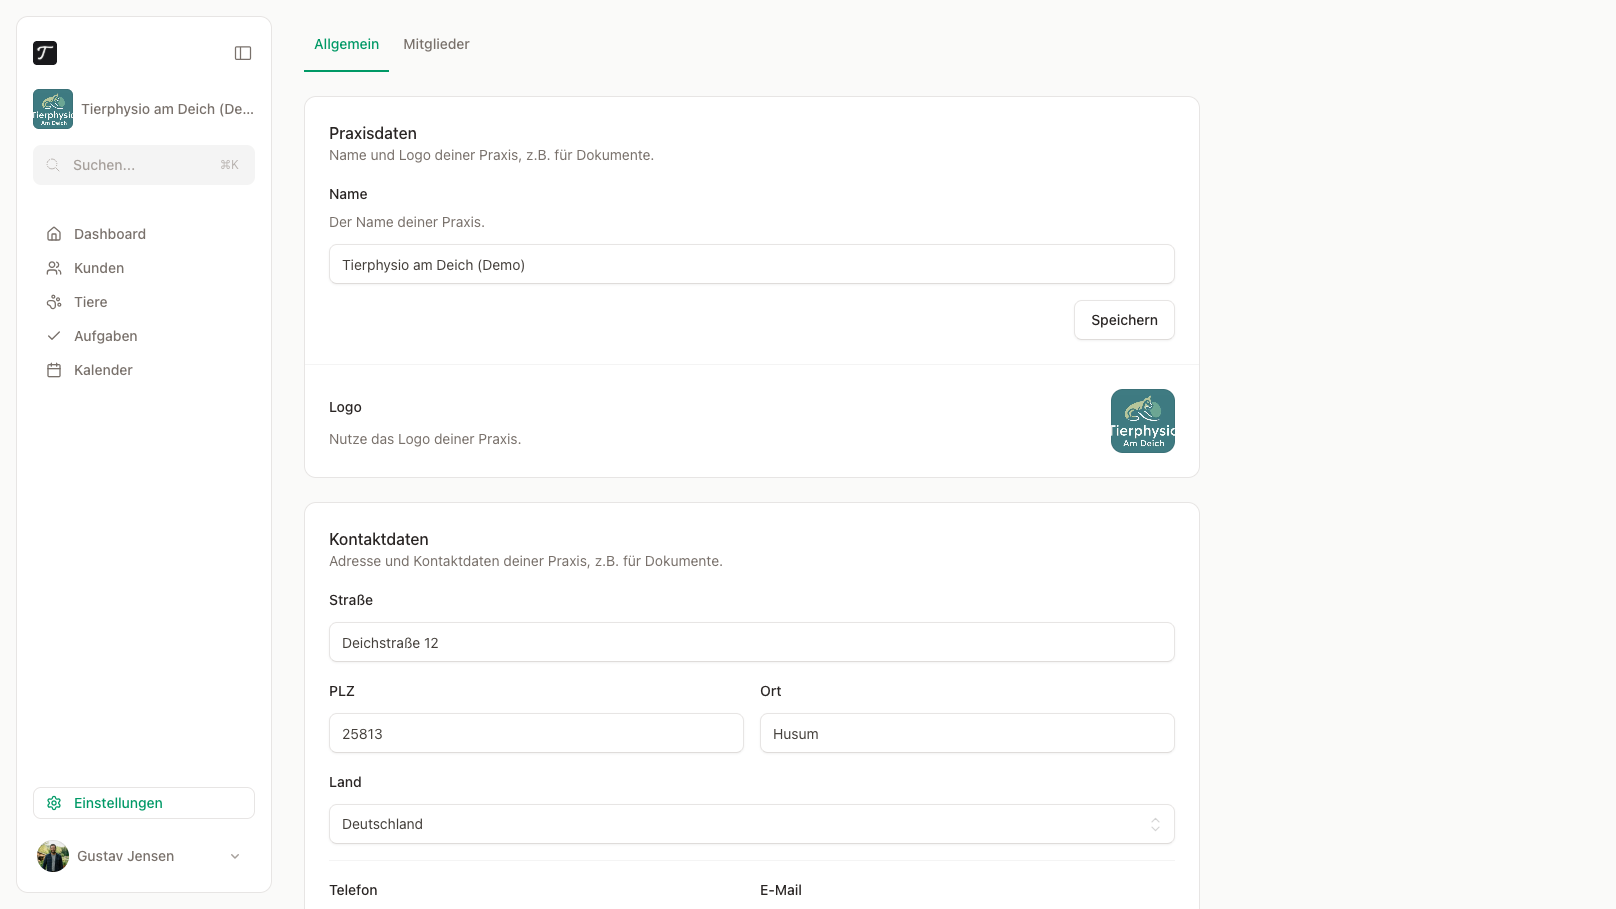The image size is (1616, 909).
Task: Open Aufgaben list
Action: (144, 336)
